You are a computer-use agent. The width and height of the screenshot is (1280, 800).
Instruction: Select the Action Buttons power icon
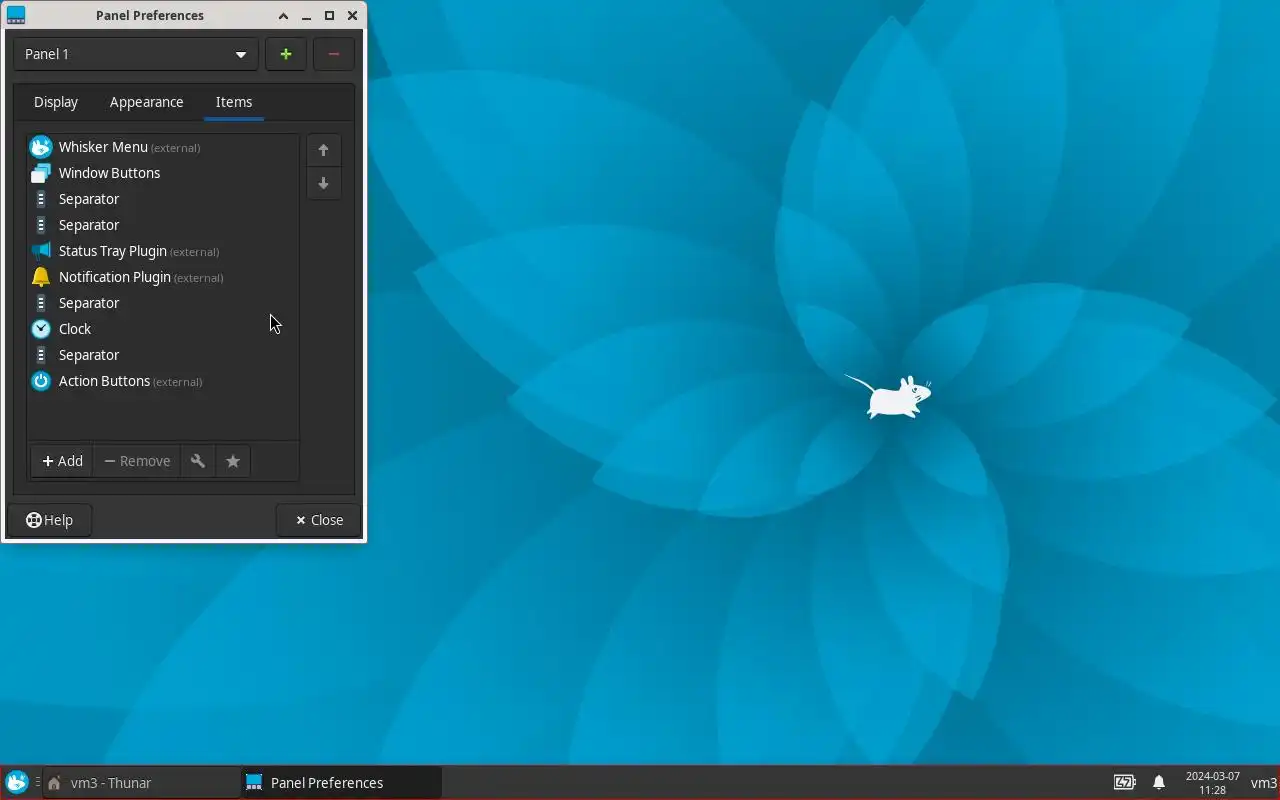[40, 381]
